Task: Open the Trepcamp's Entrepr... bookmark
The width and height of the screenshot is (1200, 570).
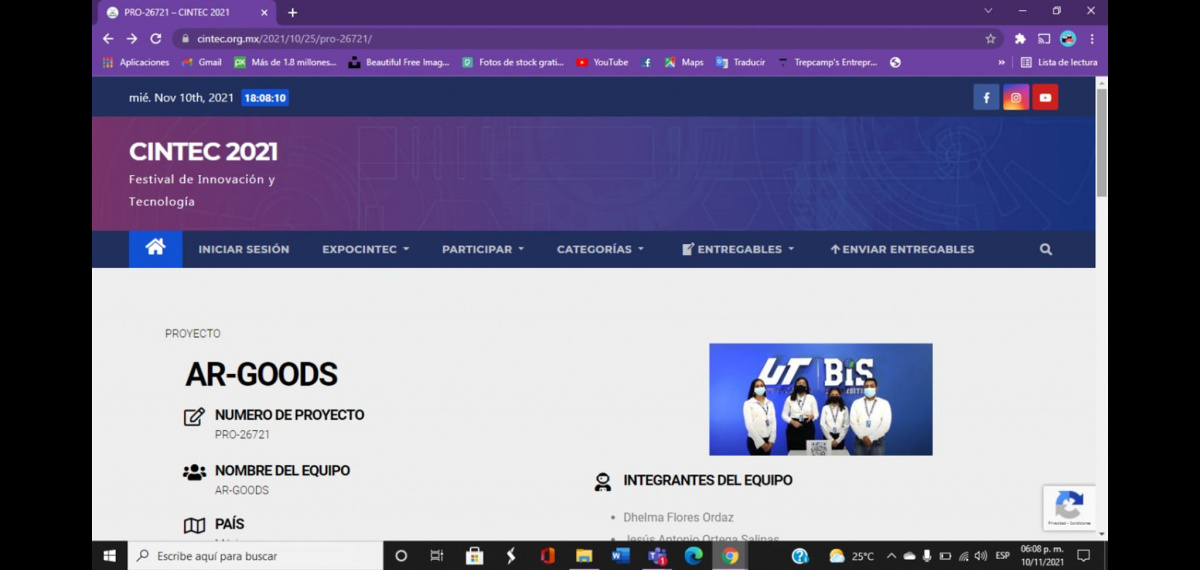Action: pos(828,62)
